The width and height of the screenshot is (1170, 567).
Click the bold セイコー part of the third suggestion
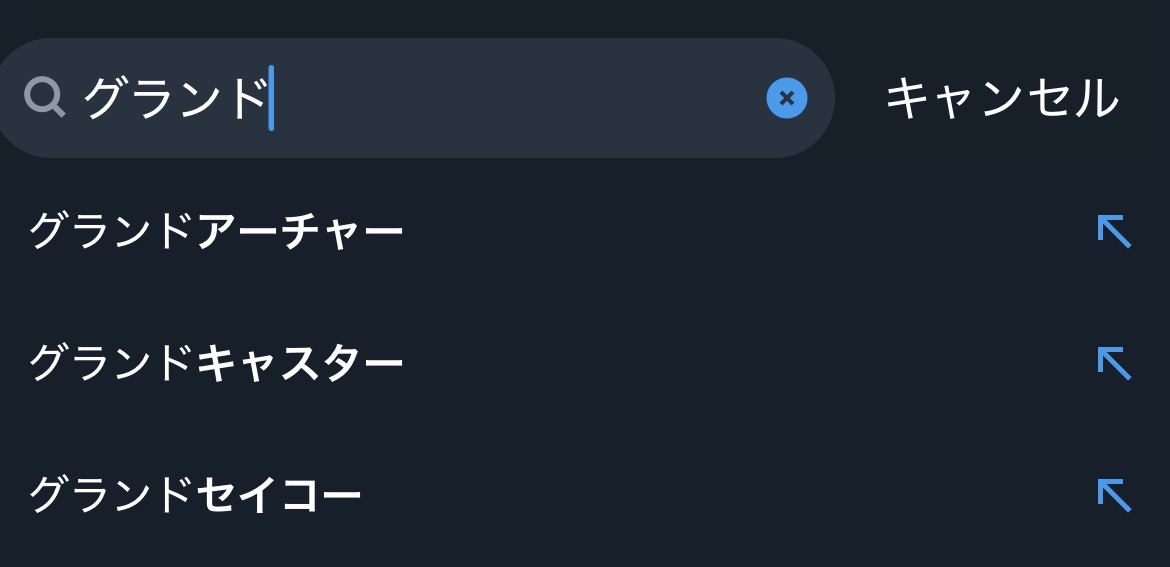279,495
